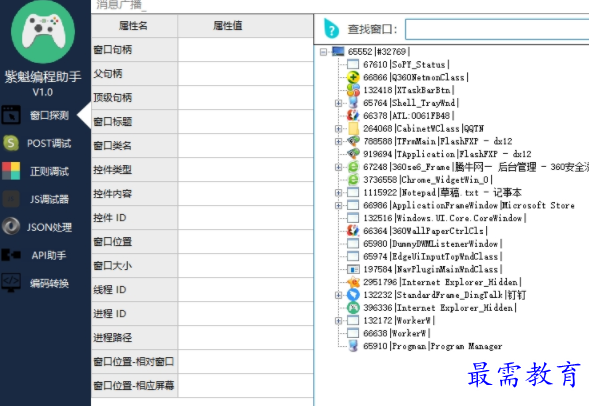Click the 属性名 column header
The width and height of the screenshot is (589, 406).
tap(134, 26)
